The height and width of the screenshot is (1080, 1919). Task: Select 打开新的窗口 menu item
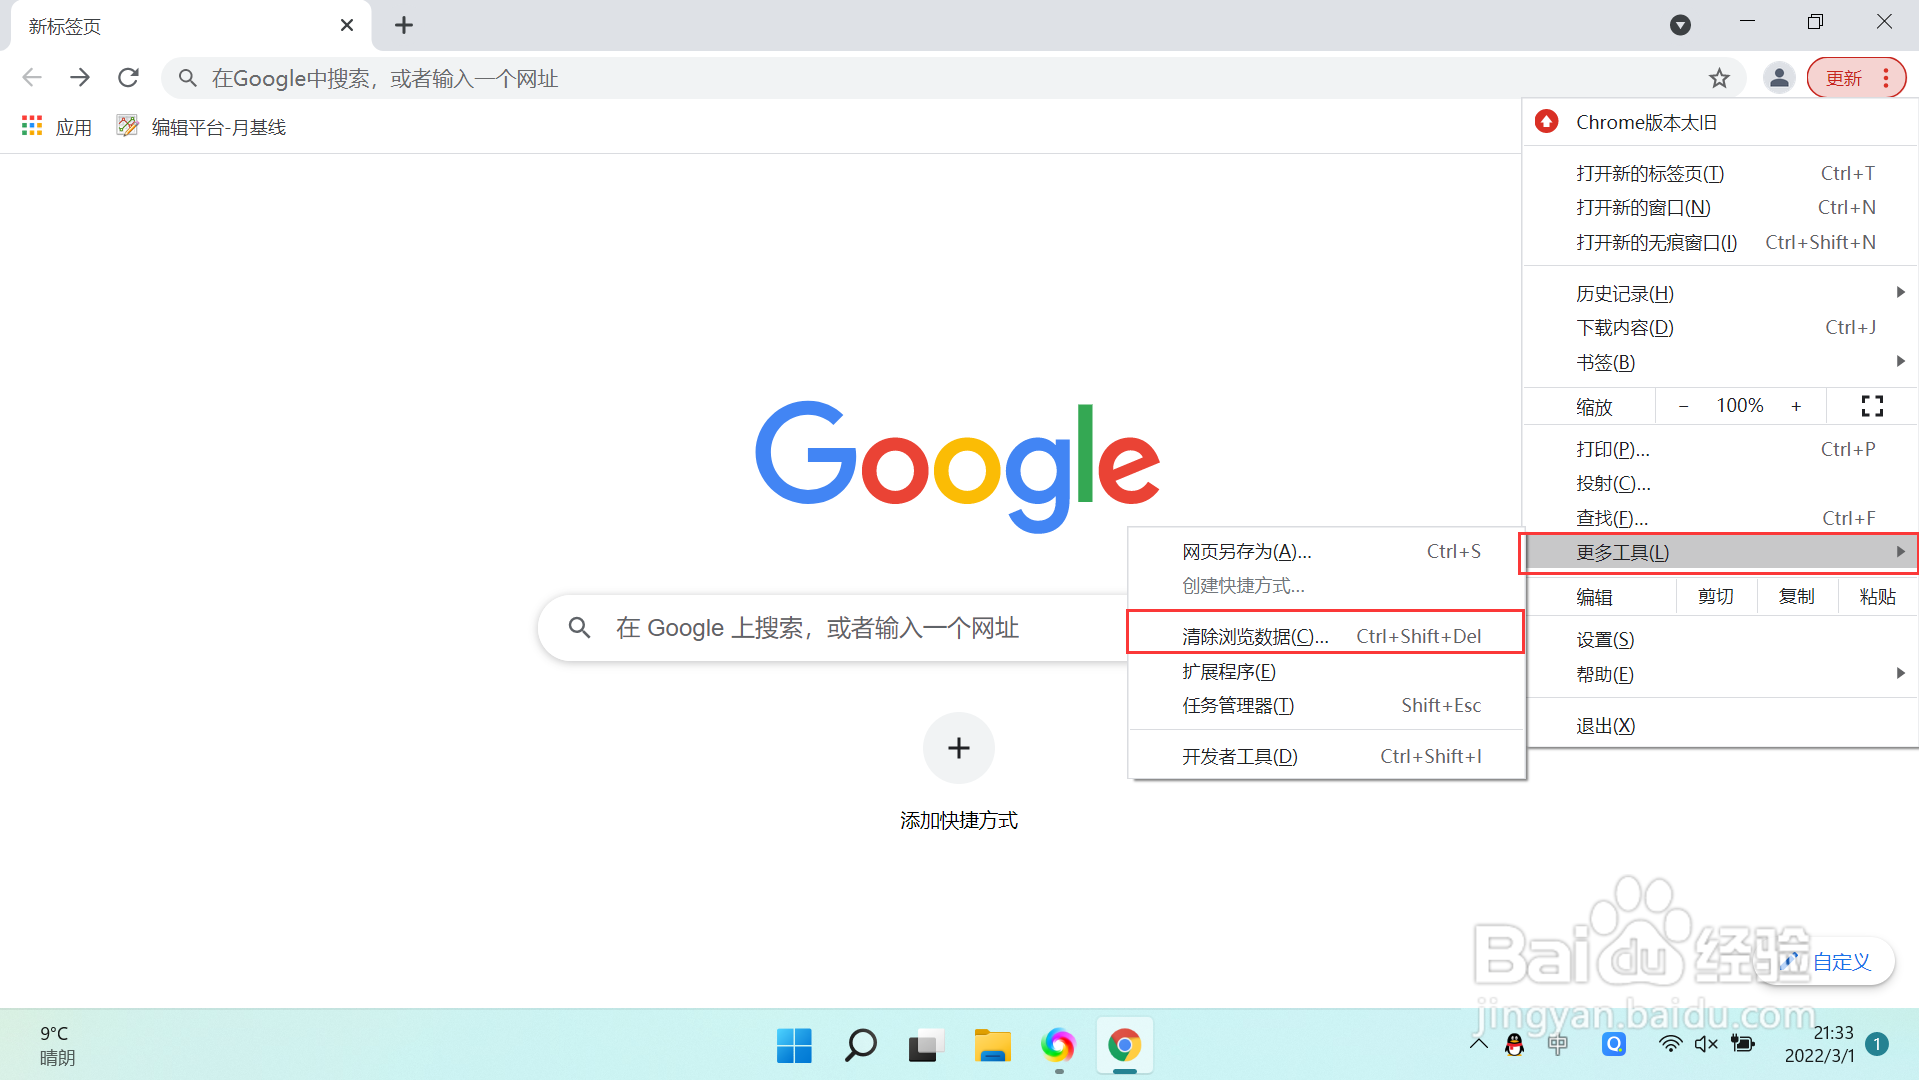click(x=1721, y=208)
